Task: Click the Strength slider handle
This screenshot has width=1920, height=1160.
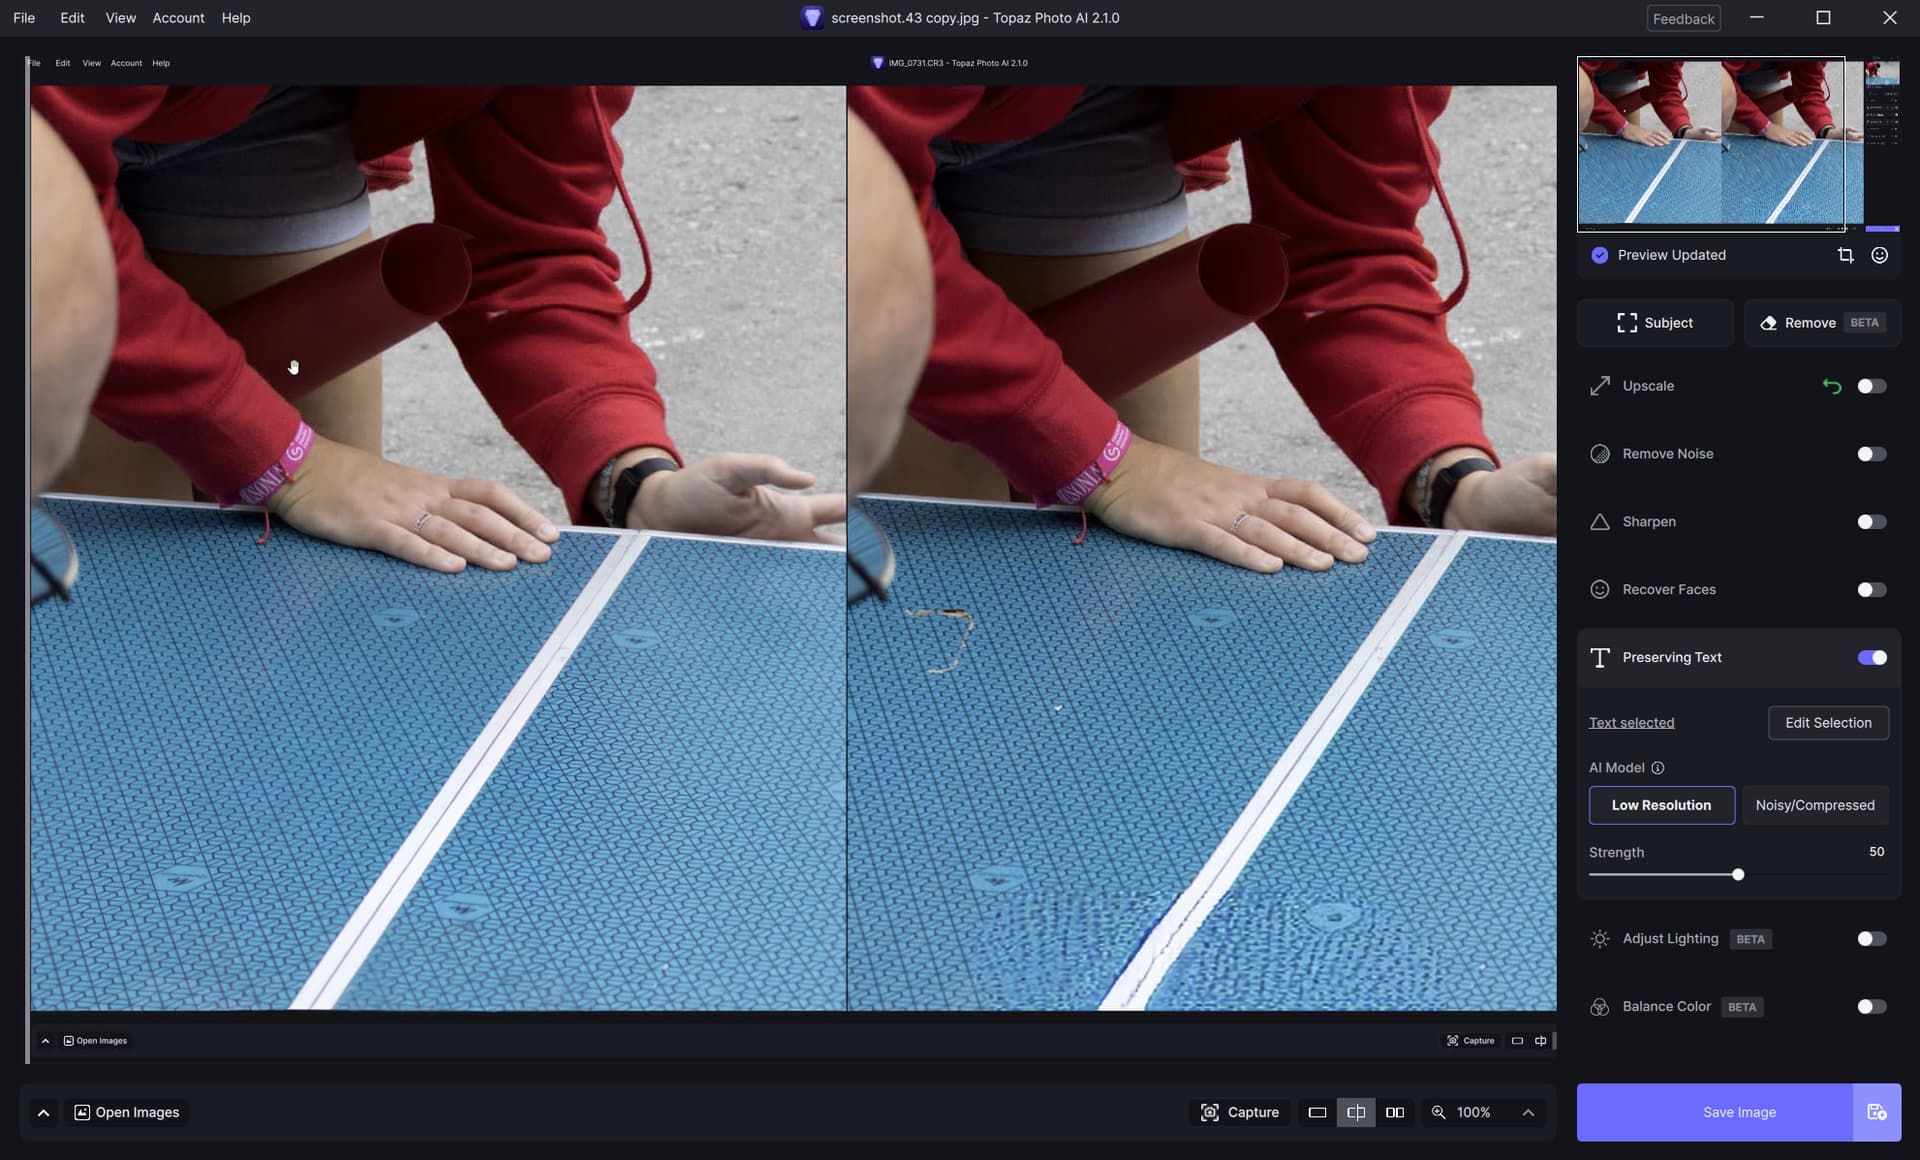Action: [1738, 875]
